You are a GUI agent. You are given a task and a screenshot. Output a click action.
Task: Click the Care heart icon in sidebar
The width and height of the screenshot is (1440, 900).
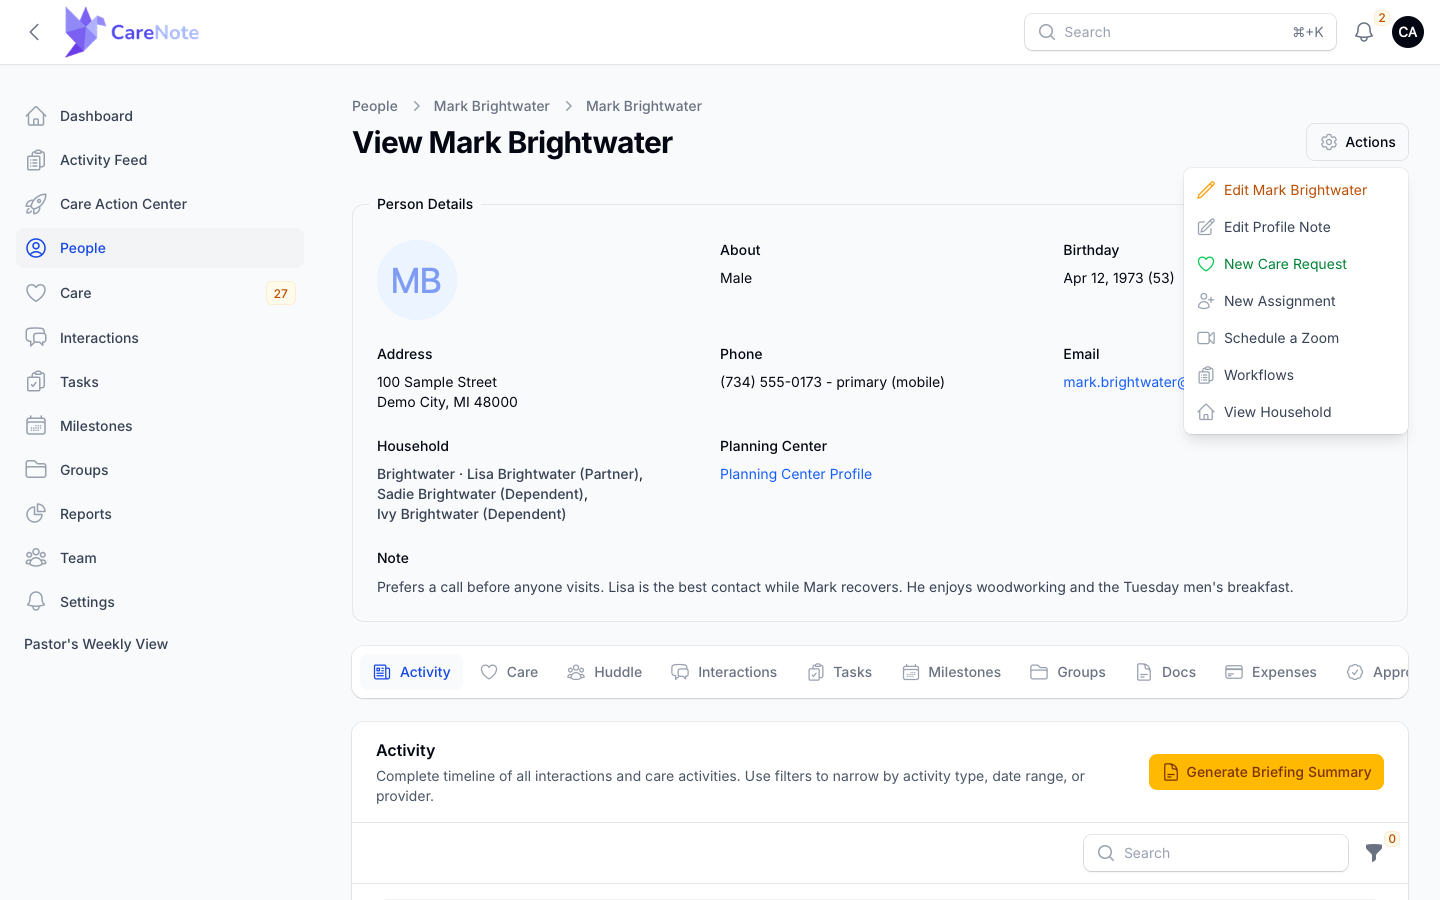click(36, 293)
